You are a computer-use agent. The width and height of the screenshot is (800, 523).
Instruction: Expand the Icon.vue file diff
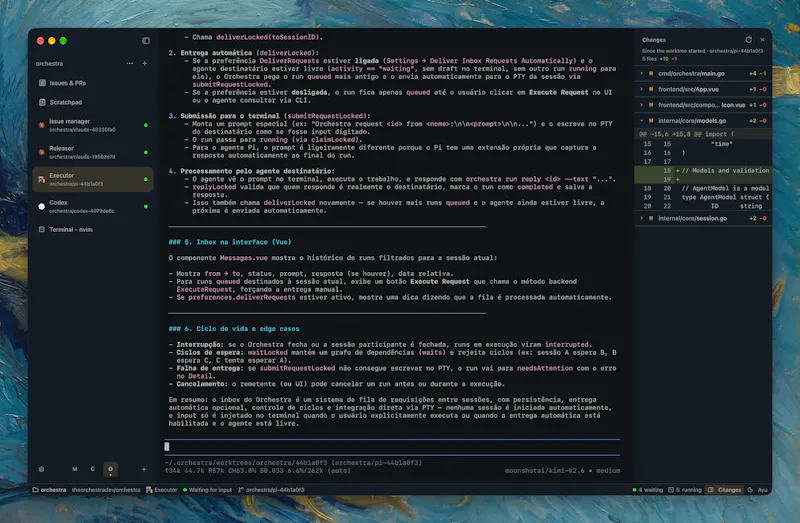coord(642,105)
